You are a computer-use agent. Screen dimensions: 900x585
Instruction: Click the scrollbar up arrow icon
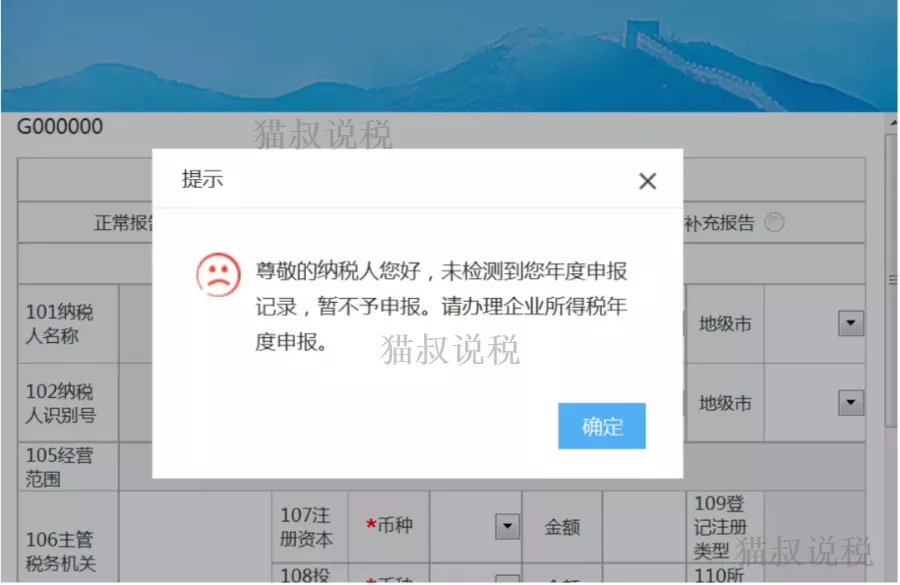(x=890, y=122)
